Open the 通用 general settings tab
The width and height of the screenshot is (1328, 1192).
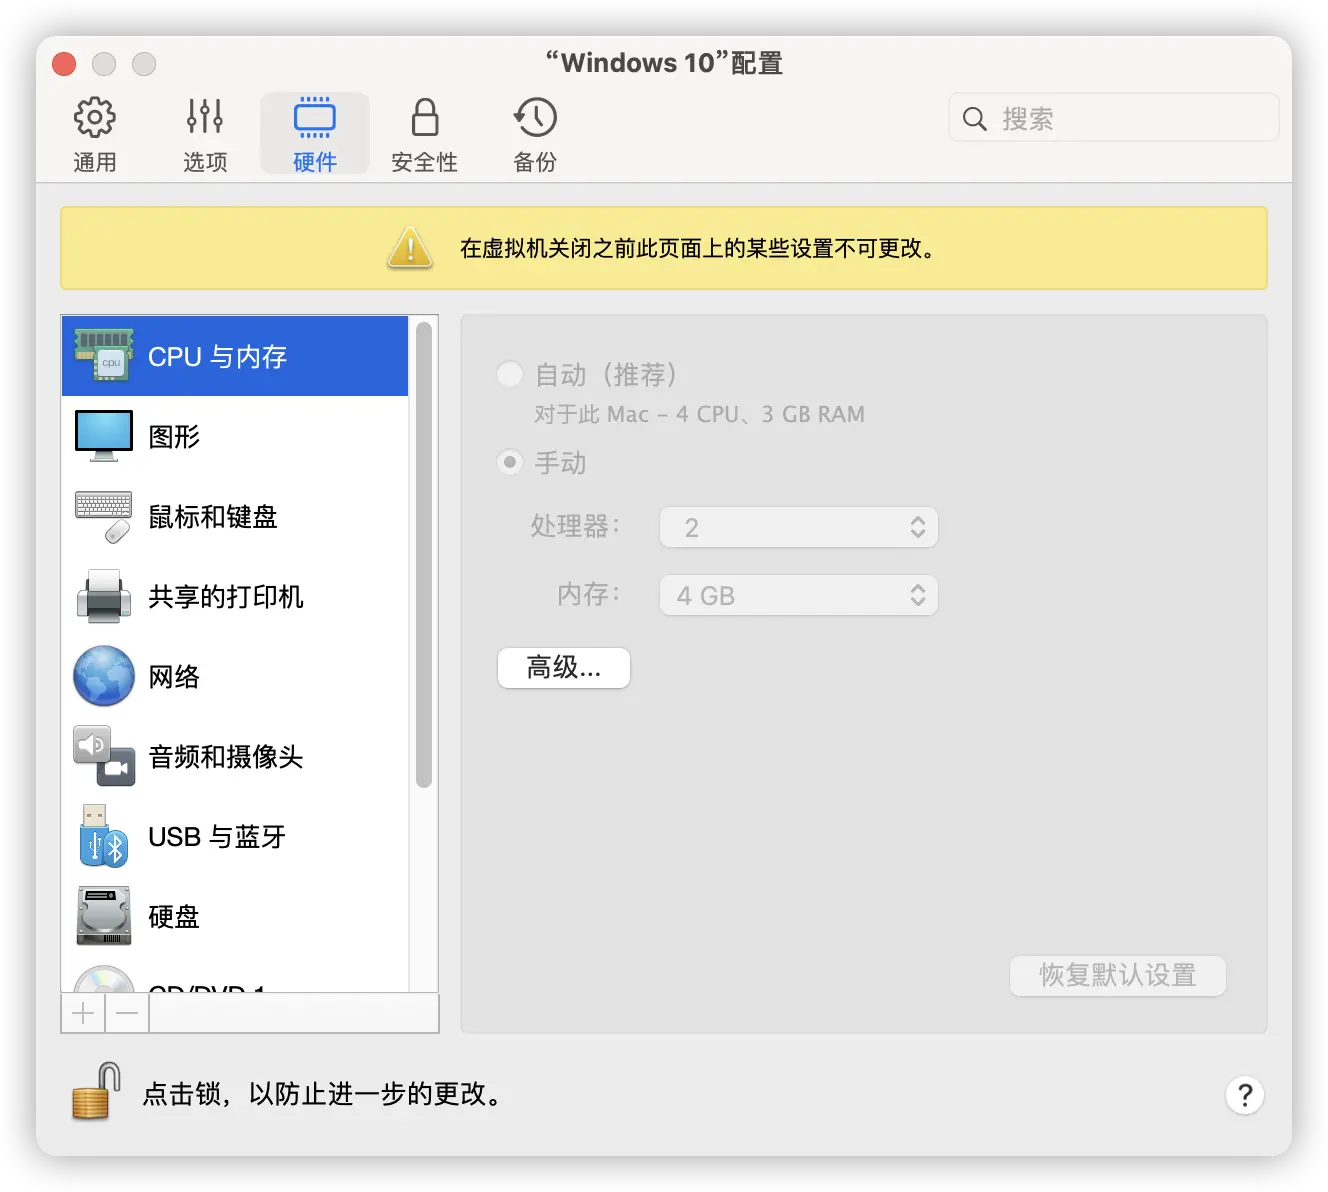point(95,134)
